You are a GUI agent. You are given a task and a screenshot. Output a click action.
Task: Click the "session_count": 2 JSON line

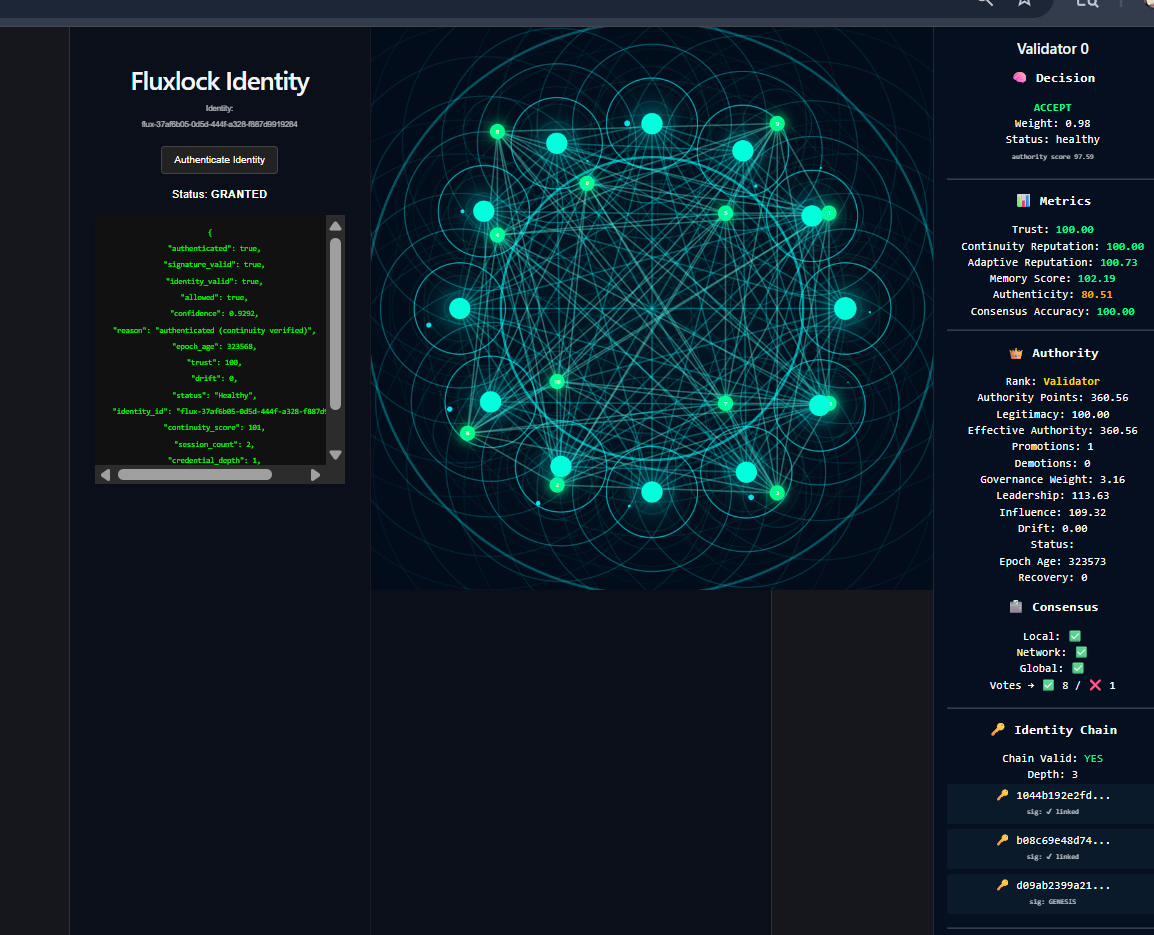214,444
